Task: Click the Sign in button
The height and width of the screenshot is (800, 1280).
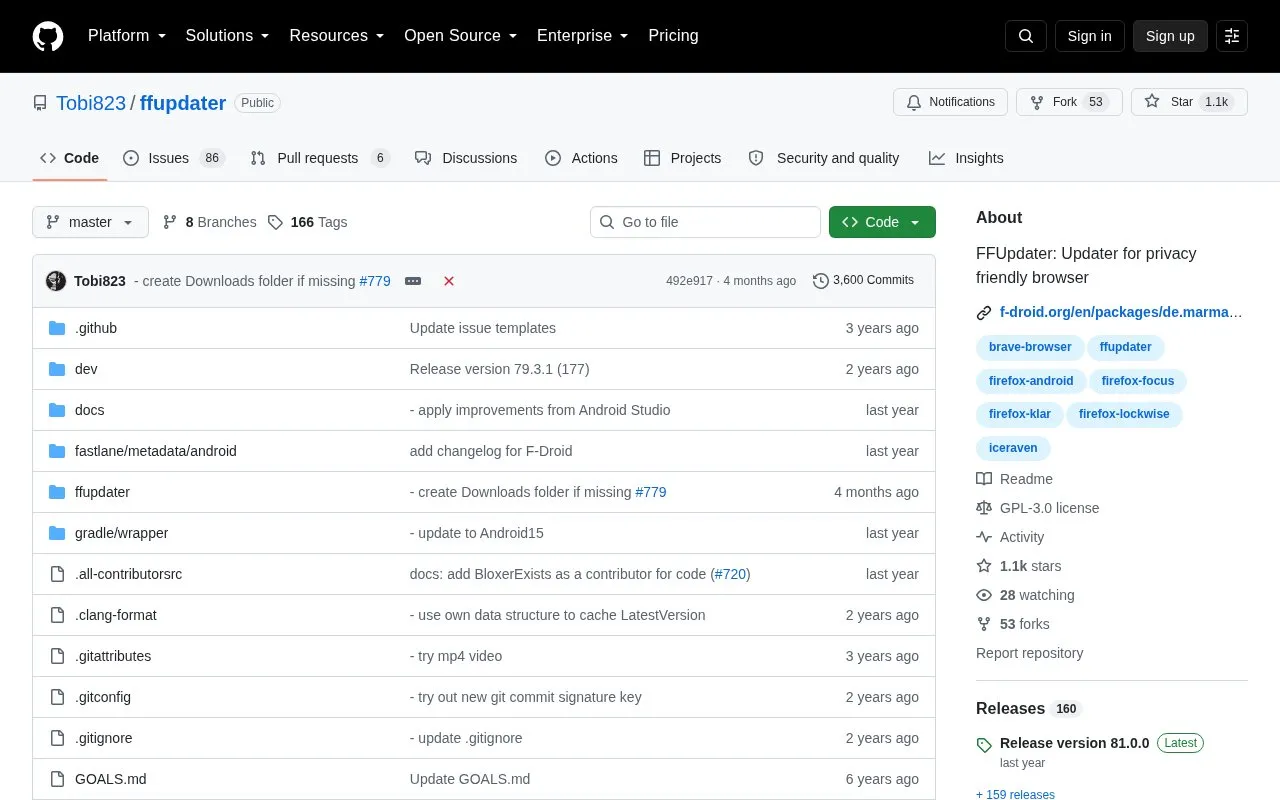Action: click(x=1089, y=36)
